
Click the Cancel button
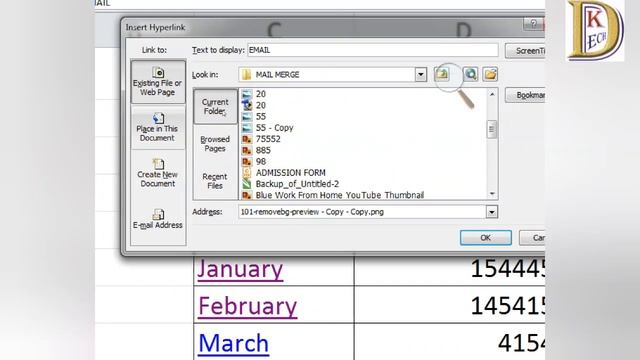click(x=532, y=238)
